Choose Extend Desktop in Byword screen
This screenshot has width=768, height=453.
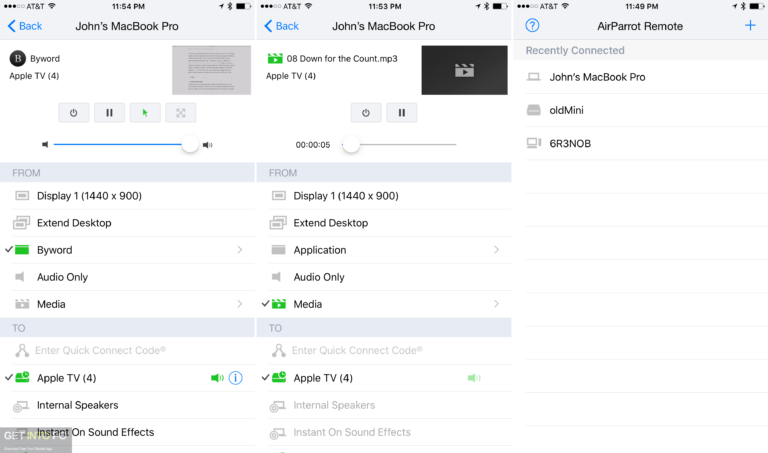click(127, 223)
